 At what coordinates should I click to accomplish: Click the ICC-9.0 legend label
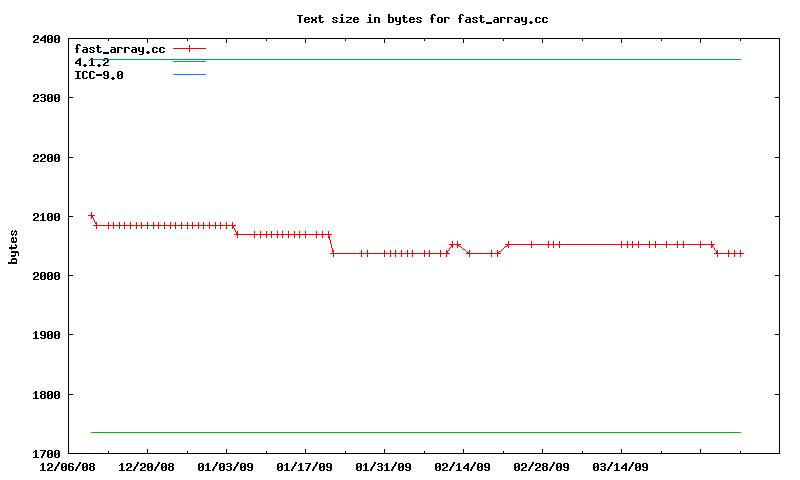click(99, 75)
